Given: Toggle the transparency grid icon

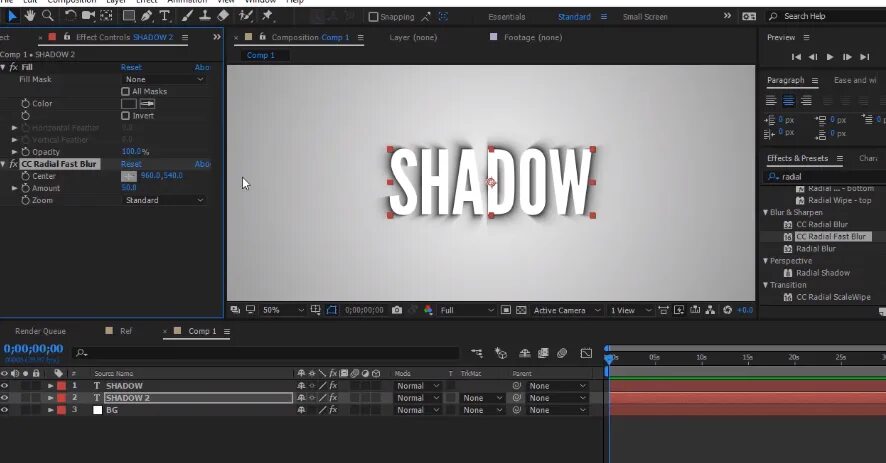Looking at the screenshot, I should coord(522,310).
